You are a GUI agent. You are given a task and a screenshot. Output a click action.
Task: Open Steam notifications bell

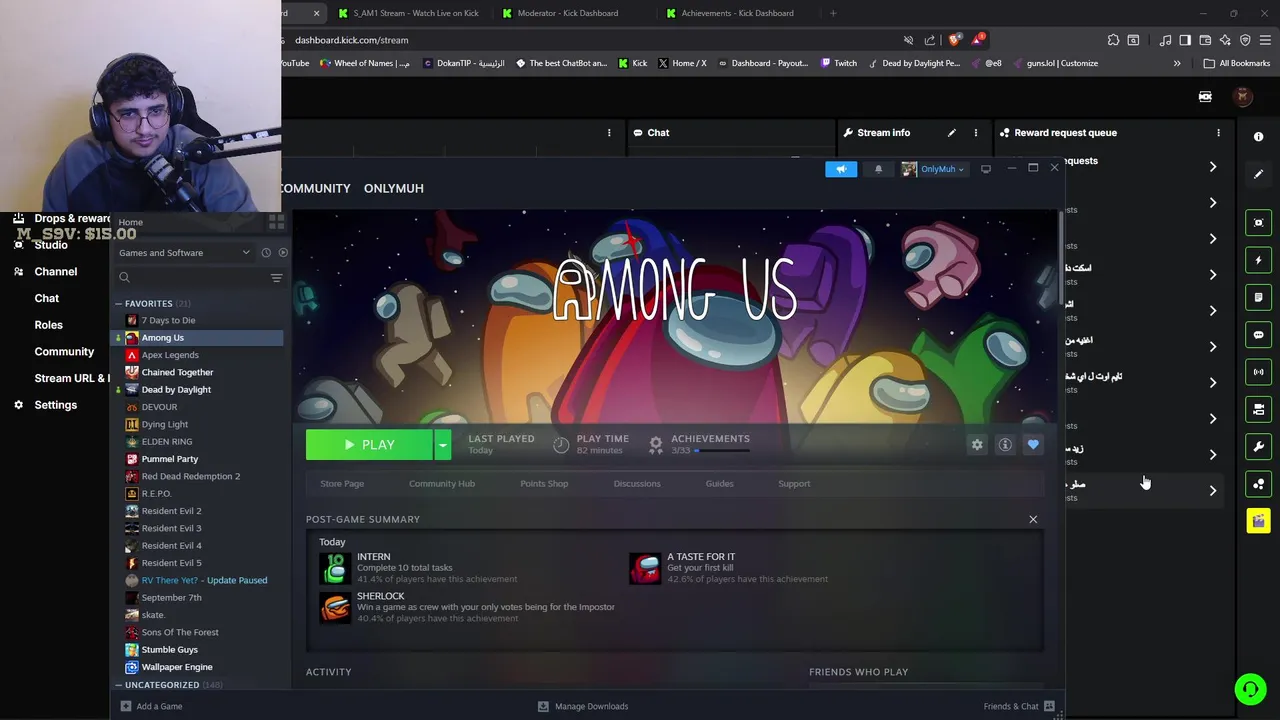click(x=879, y=169)
